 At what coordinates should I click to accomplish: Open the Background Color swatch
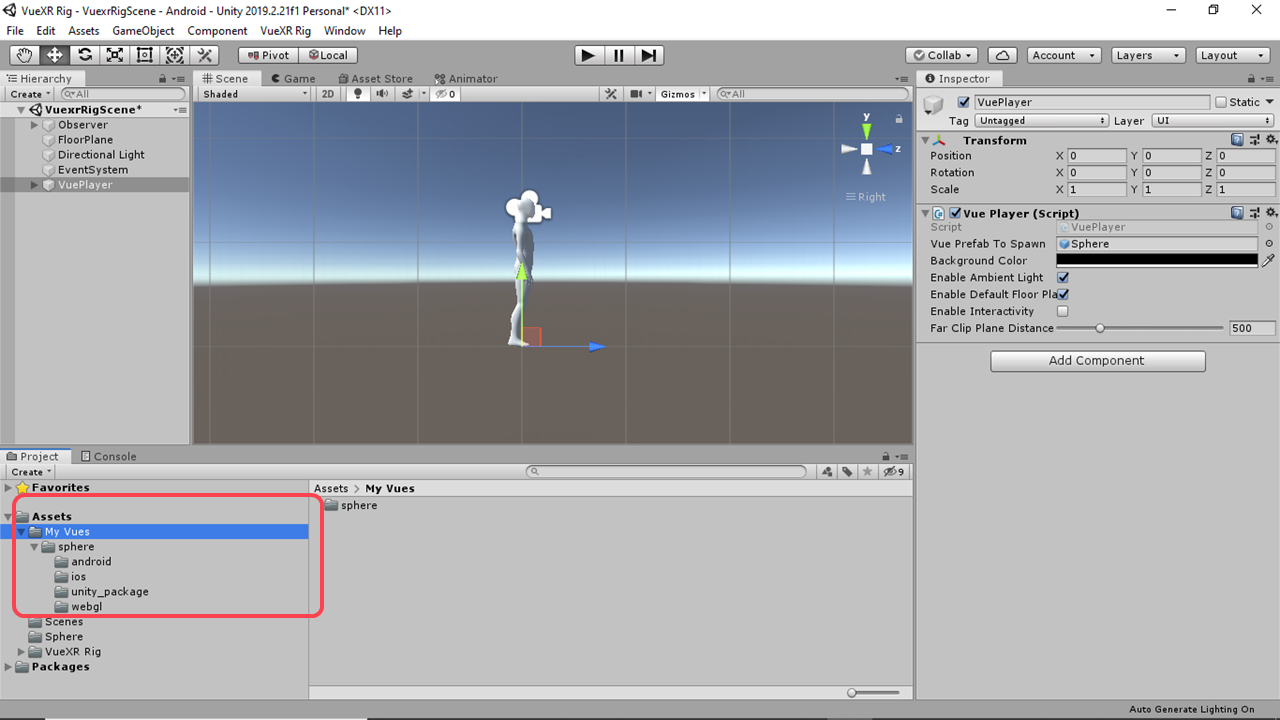[1157, 260]
